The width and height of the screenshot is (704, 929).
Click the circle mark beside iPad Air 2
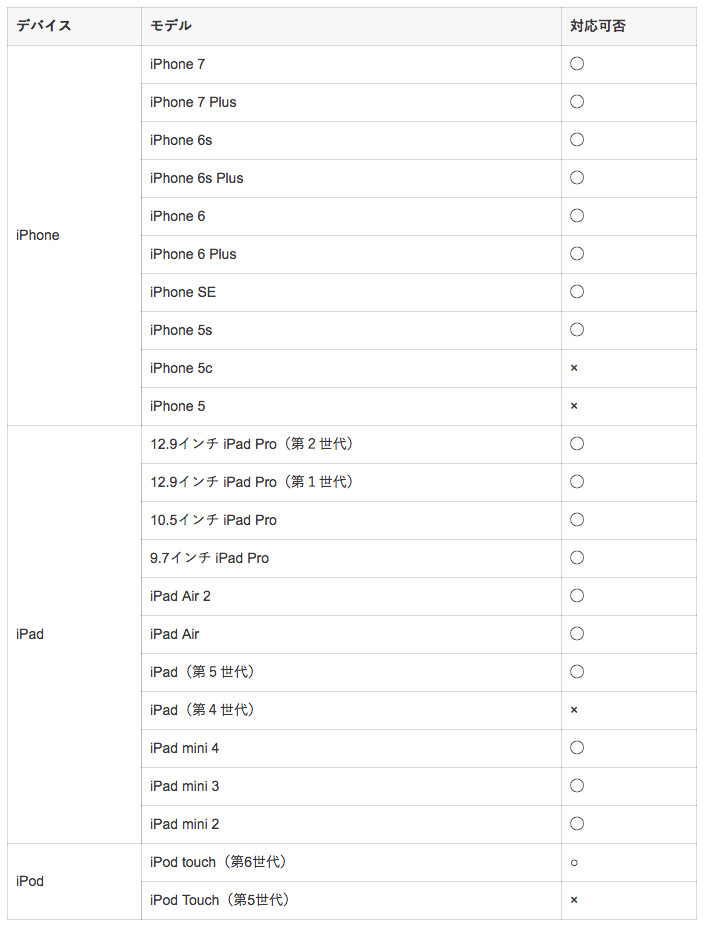[x=577, y=595]
